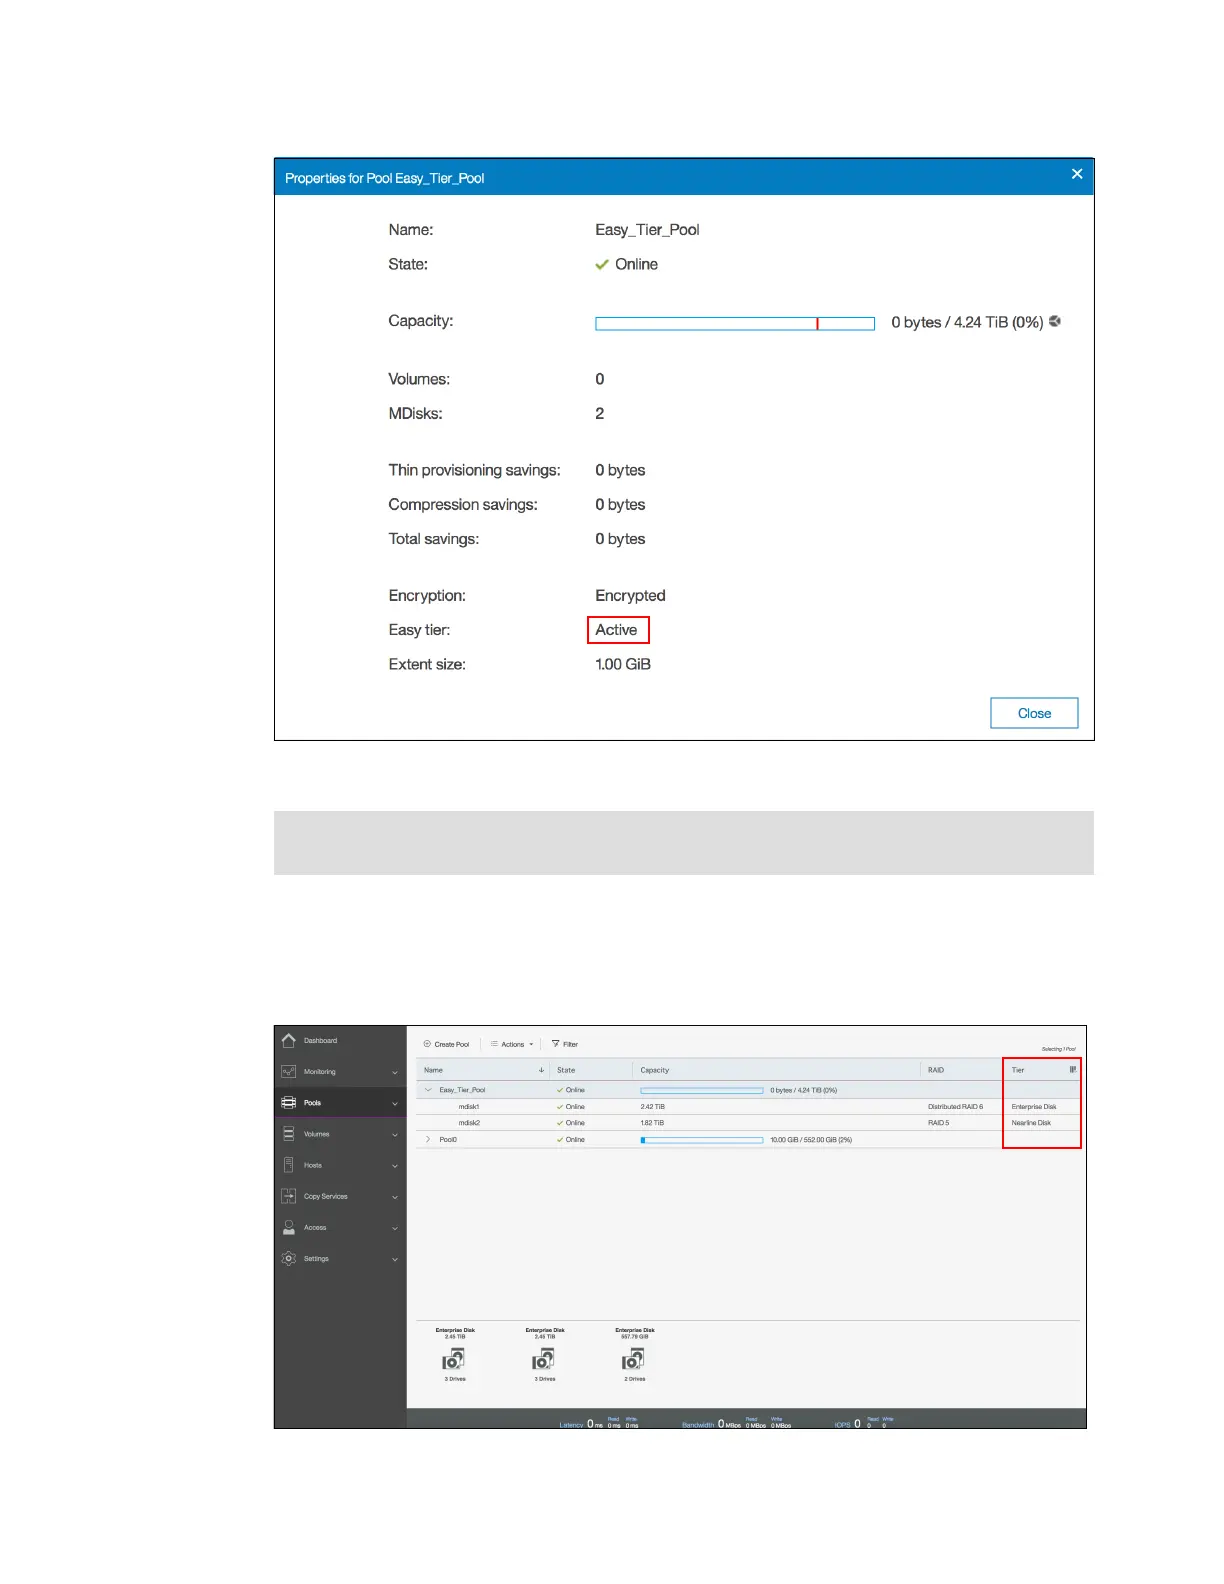Click the Pool0 capacity bar

tap(702, 1140)
